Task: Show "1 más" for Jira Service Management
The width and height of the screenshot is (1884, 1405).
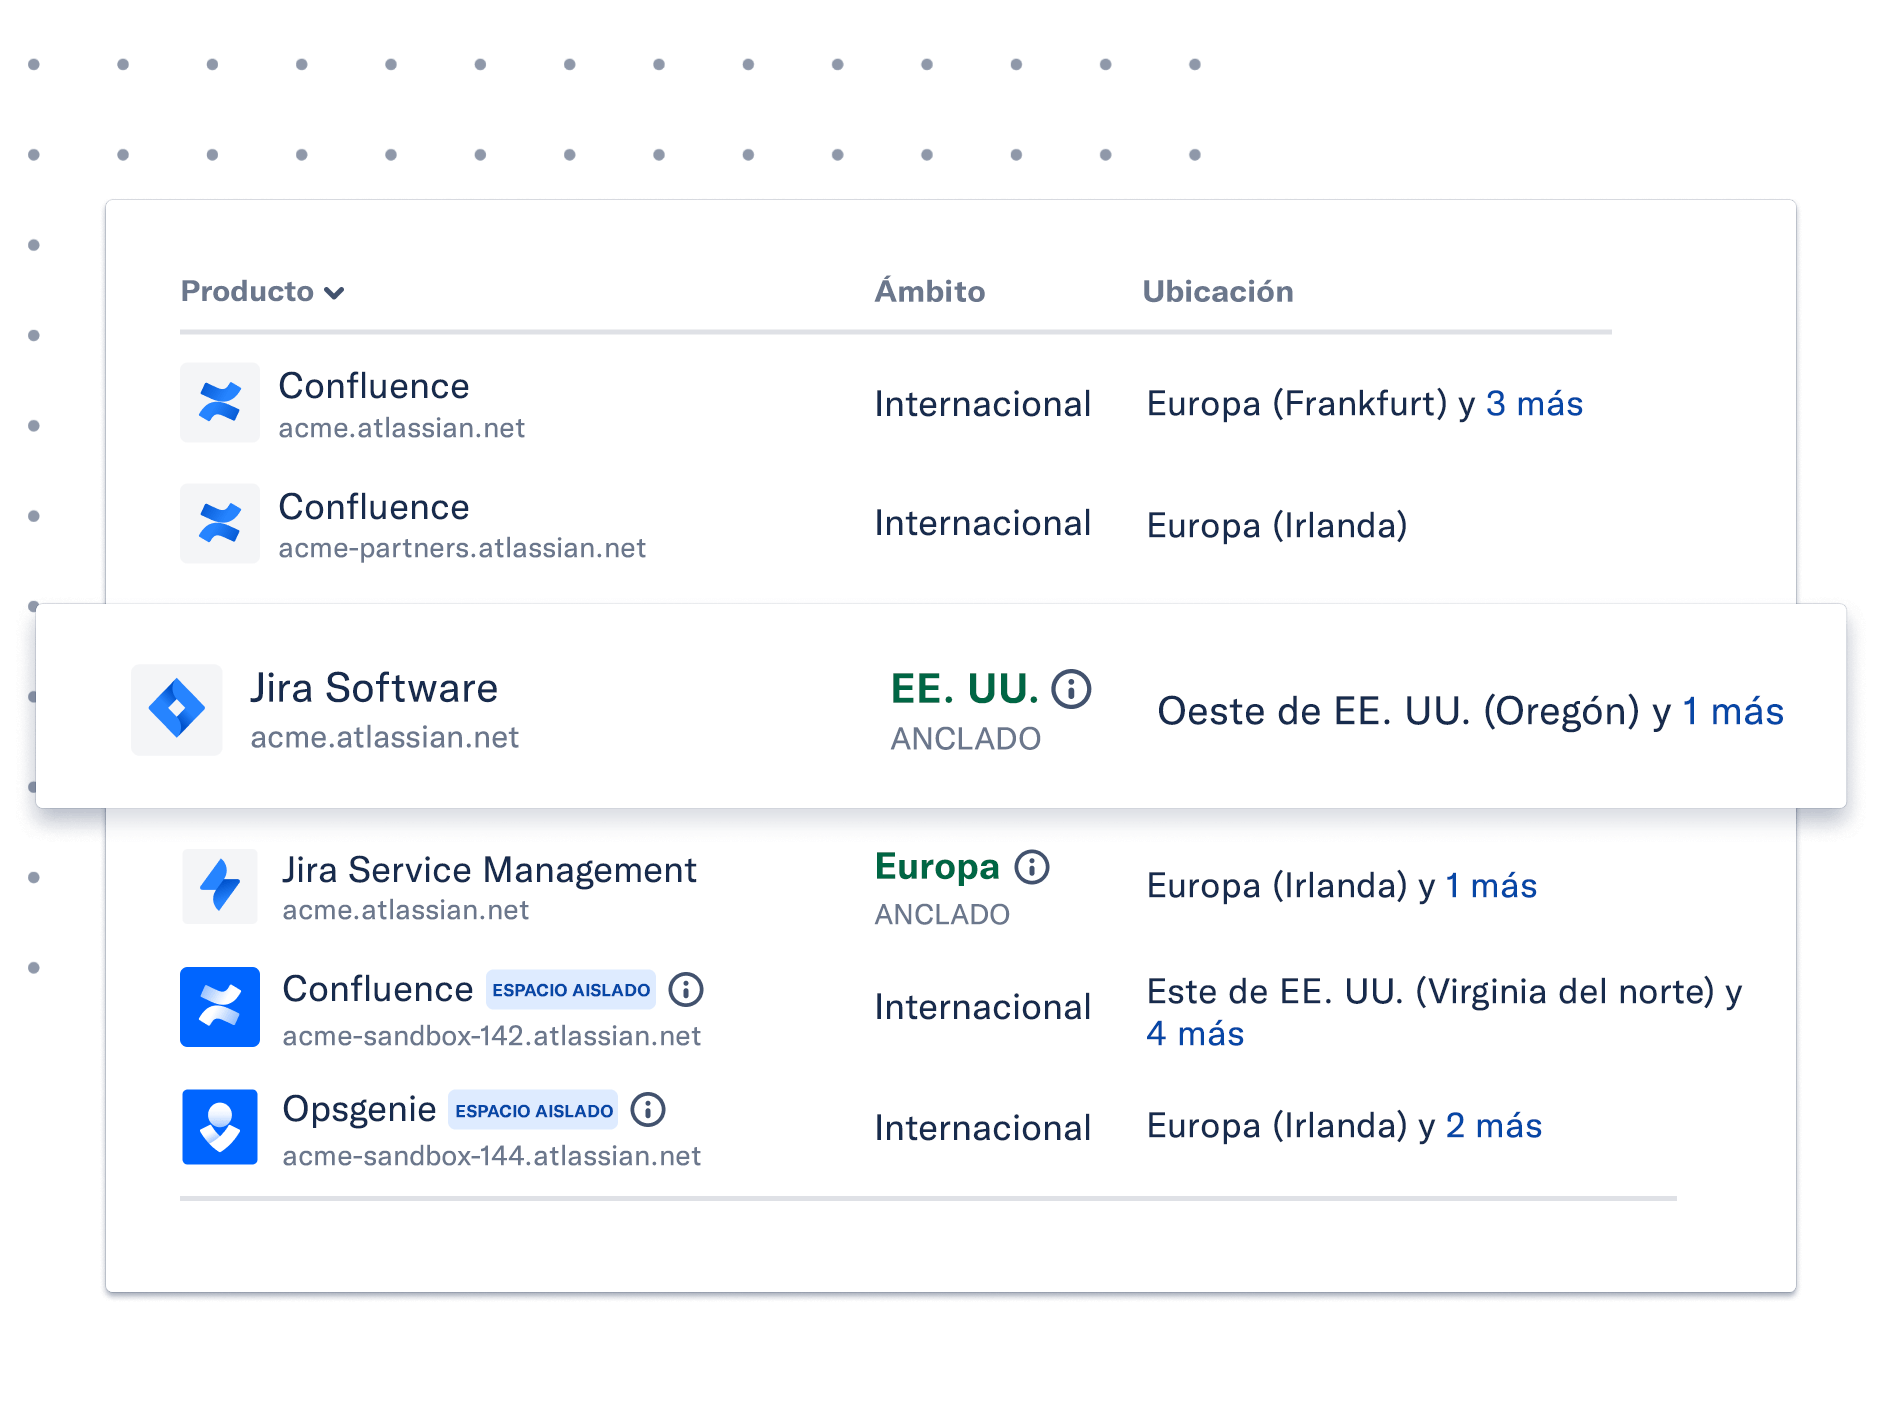Action: coord(1491,886)
